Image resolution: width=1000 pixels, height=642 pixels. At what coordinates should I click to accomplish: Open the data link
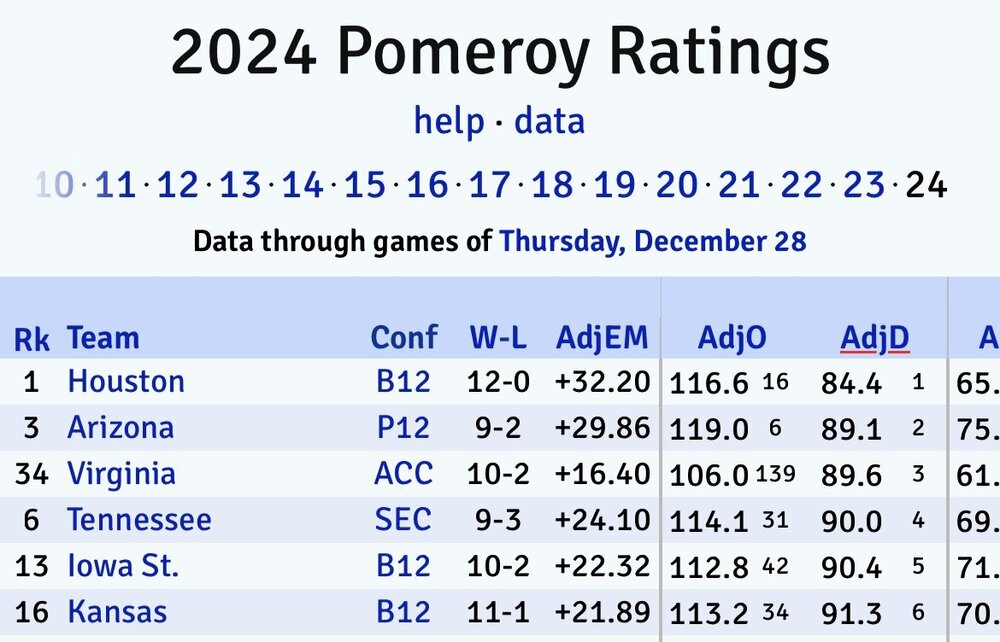tap(549, 122)
